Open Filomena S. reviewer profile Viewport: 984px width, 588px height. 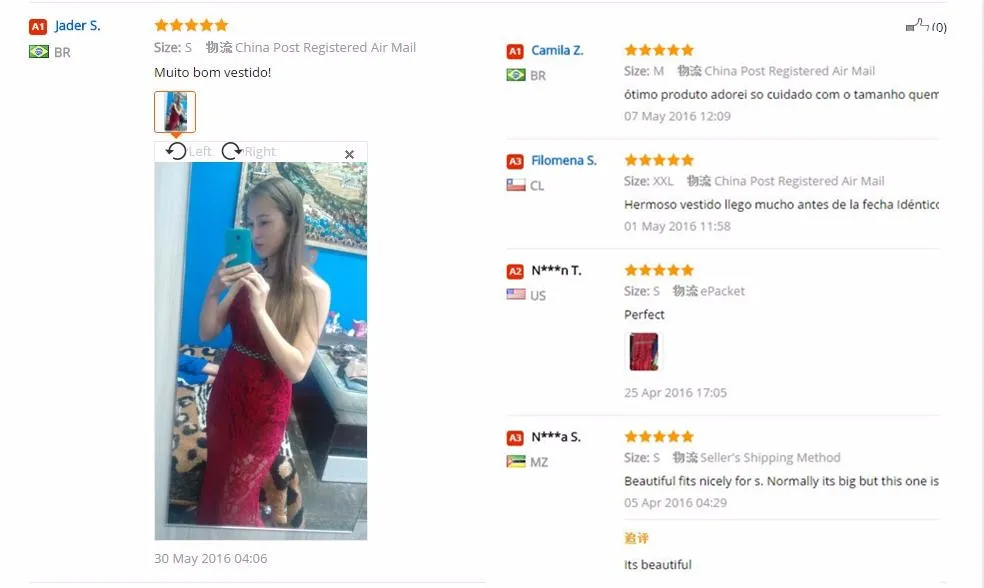pyautogui.click(x=564, y=161)
